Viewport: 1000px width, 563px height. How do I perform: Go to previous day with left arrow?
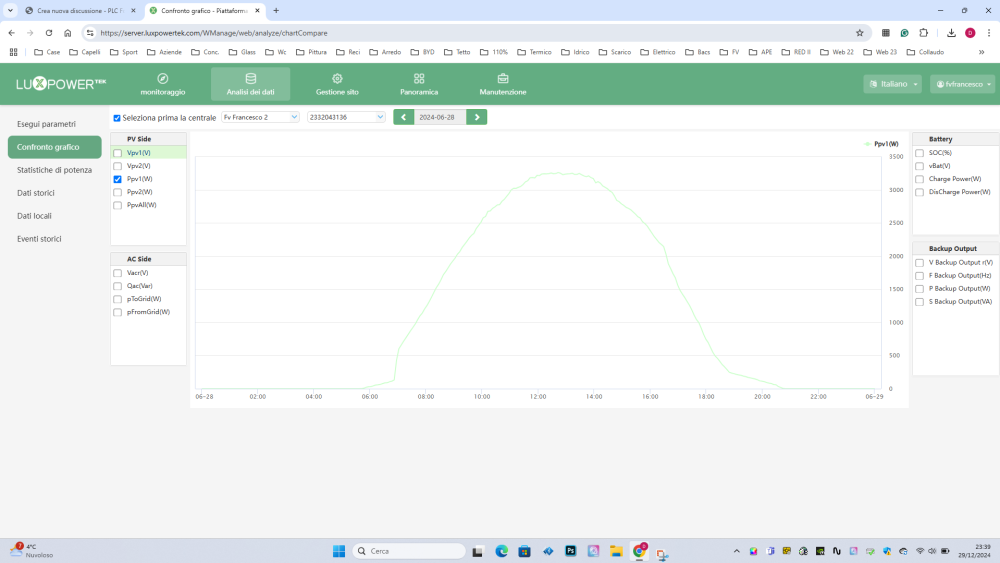click(x=403, y=117)
